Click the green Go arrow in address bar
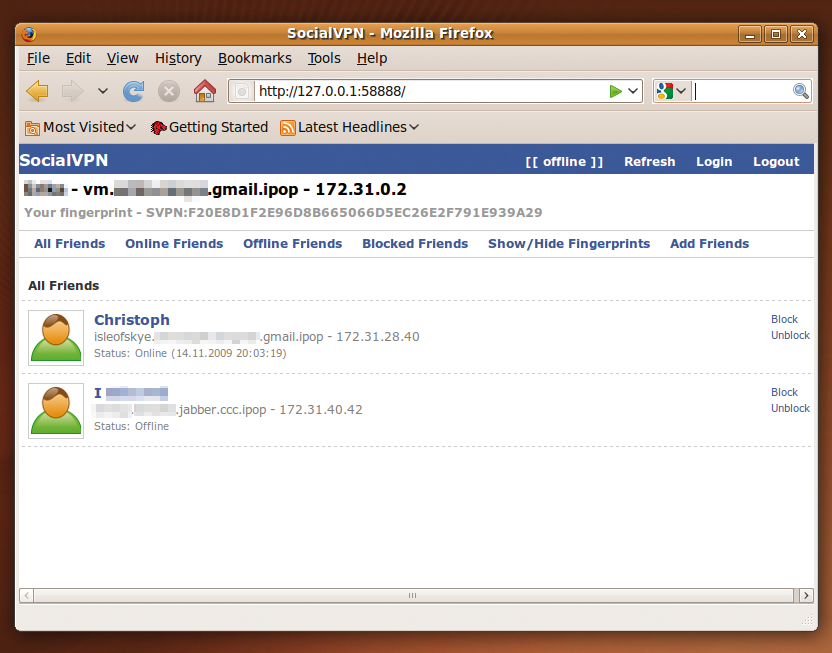The height and width of the screenshot is (653, 832). point(616,91)
